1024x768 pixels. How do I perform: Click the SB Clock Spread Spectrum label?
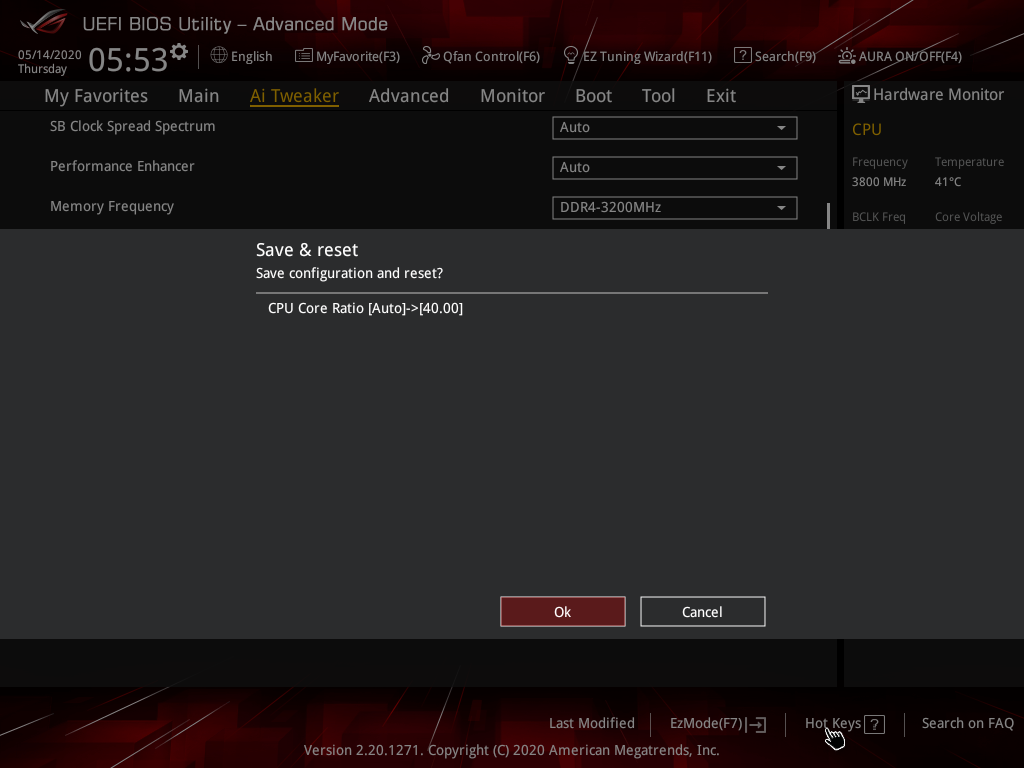point(133,127)
